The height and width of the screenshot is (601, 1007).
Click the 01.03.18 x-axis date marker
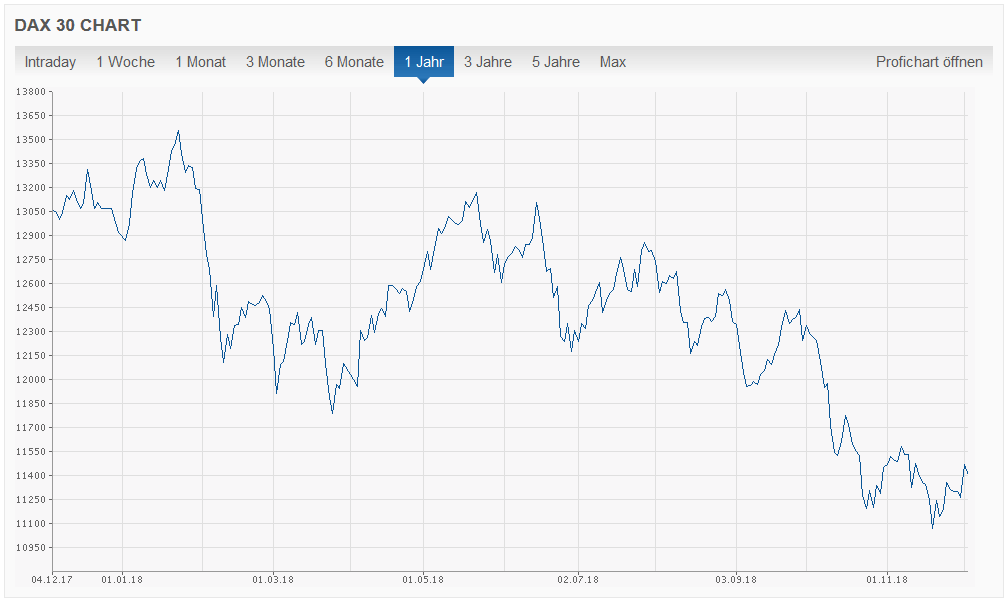[273, 579]
